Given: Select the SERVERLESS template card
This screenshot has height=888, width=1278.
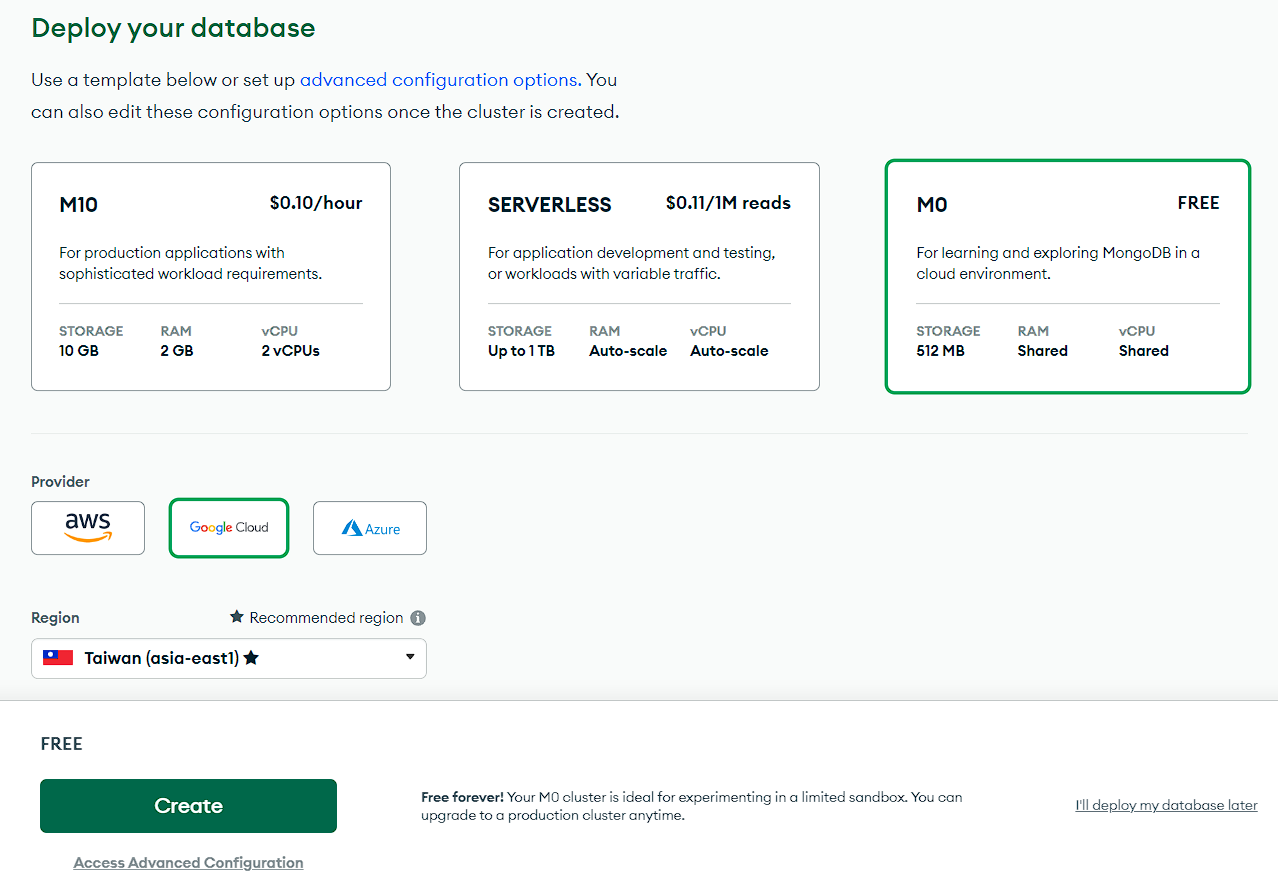Looking at the screenshot, I should 638,276.
